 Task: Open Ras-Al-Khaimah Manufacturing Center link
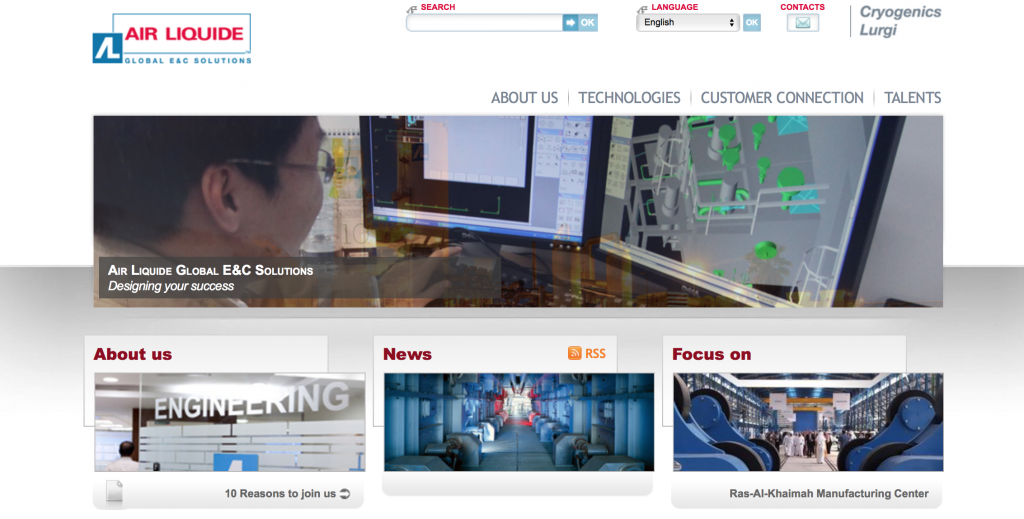(x=829, y=494)
